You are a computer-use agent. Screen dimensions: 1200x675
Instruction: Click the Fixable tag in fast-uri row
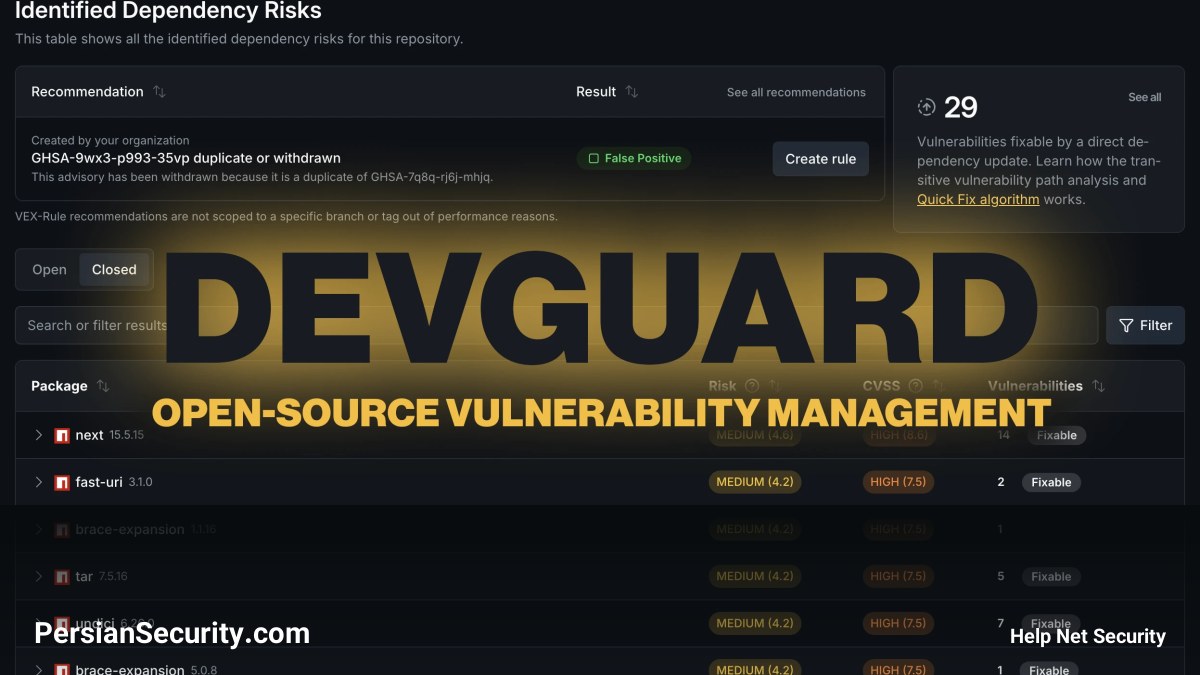tap(1051, 482)
